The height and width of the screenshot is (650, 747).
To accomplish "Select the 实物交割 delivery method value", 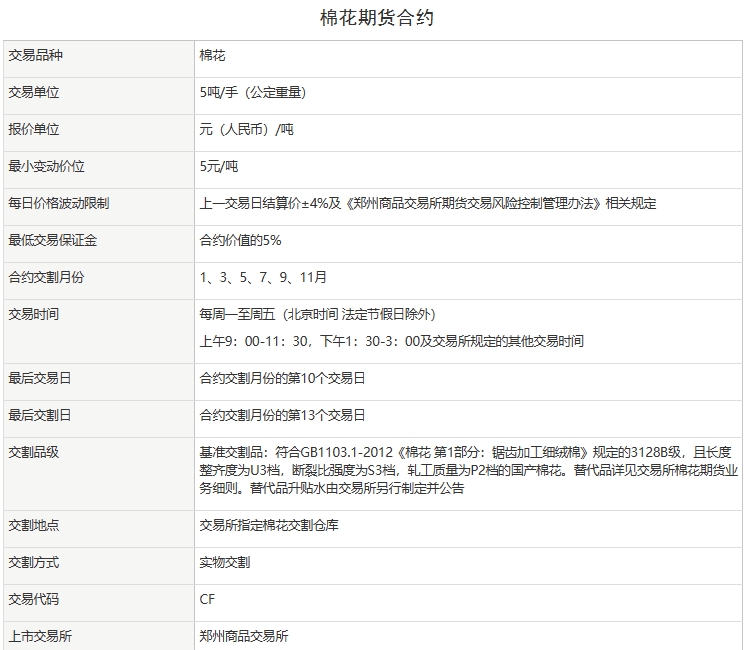I will point(225,562).
